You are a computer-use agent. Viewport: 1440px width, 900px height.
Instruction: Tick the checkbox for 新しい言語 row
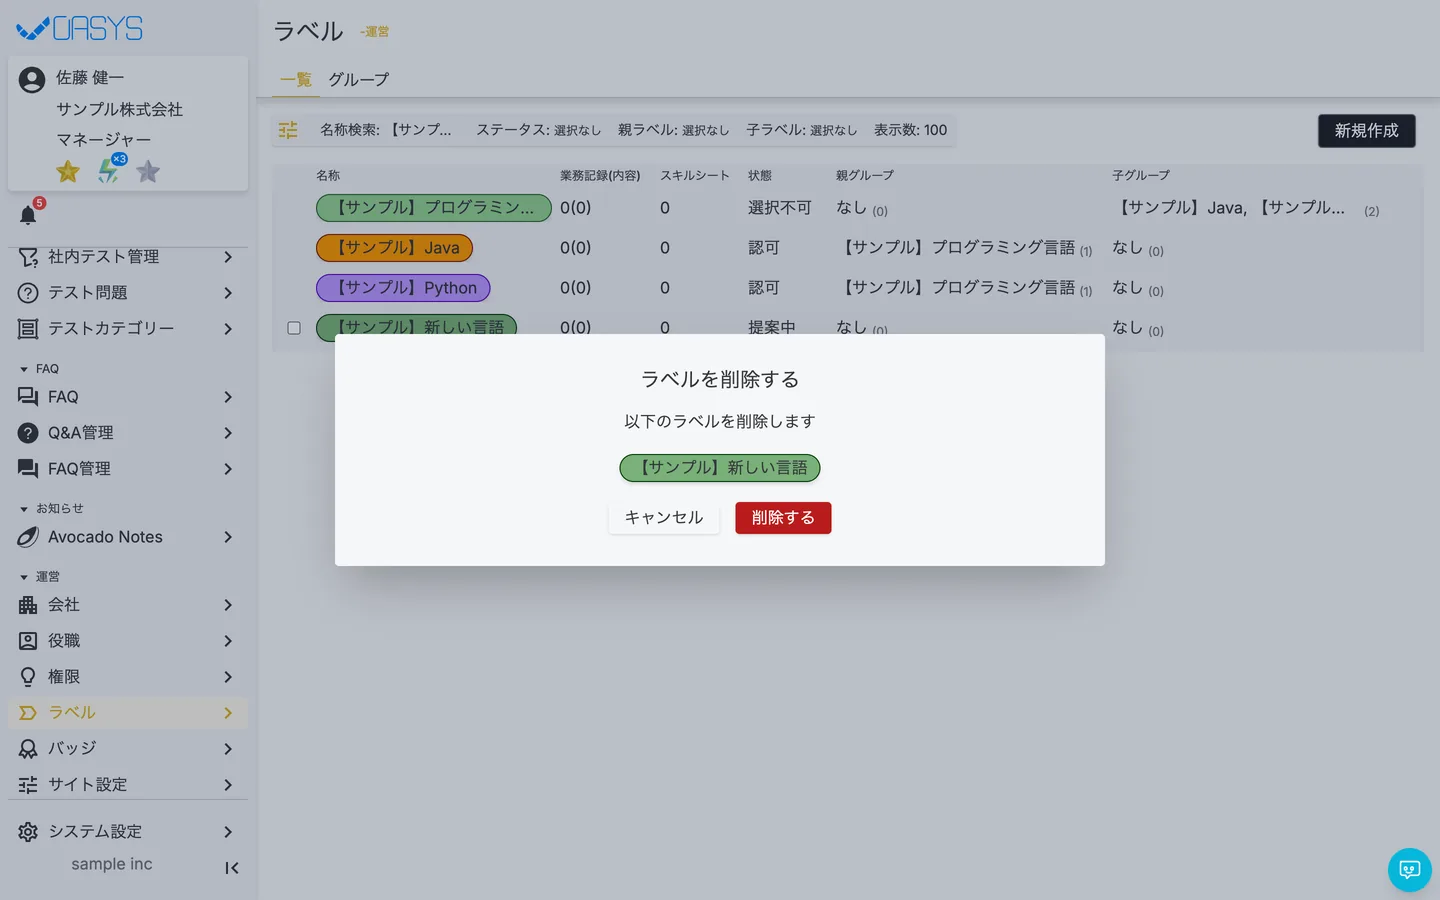pyautogui.click(x=294, y=328)
